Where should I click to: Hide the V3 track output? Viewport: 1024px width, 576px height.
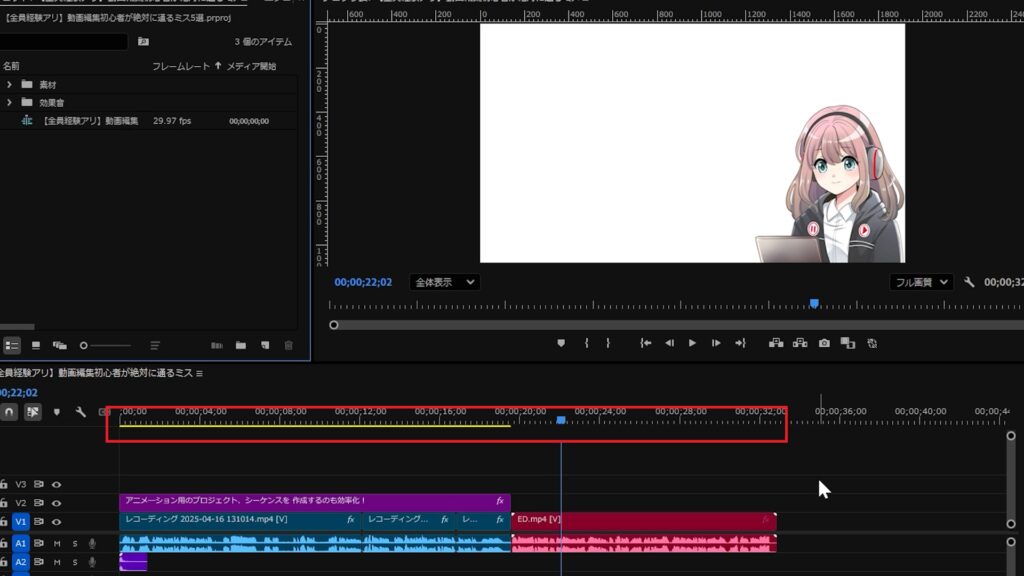coord(56,485)
